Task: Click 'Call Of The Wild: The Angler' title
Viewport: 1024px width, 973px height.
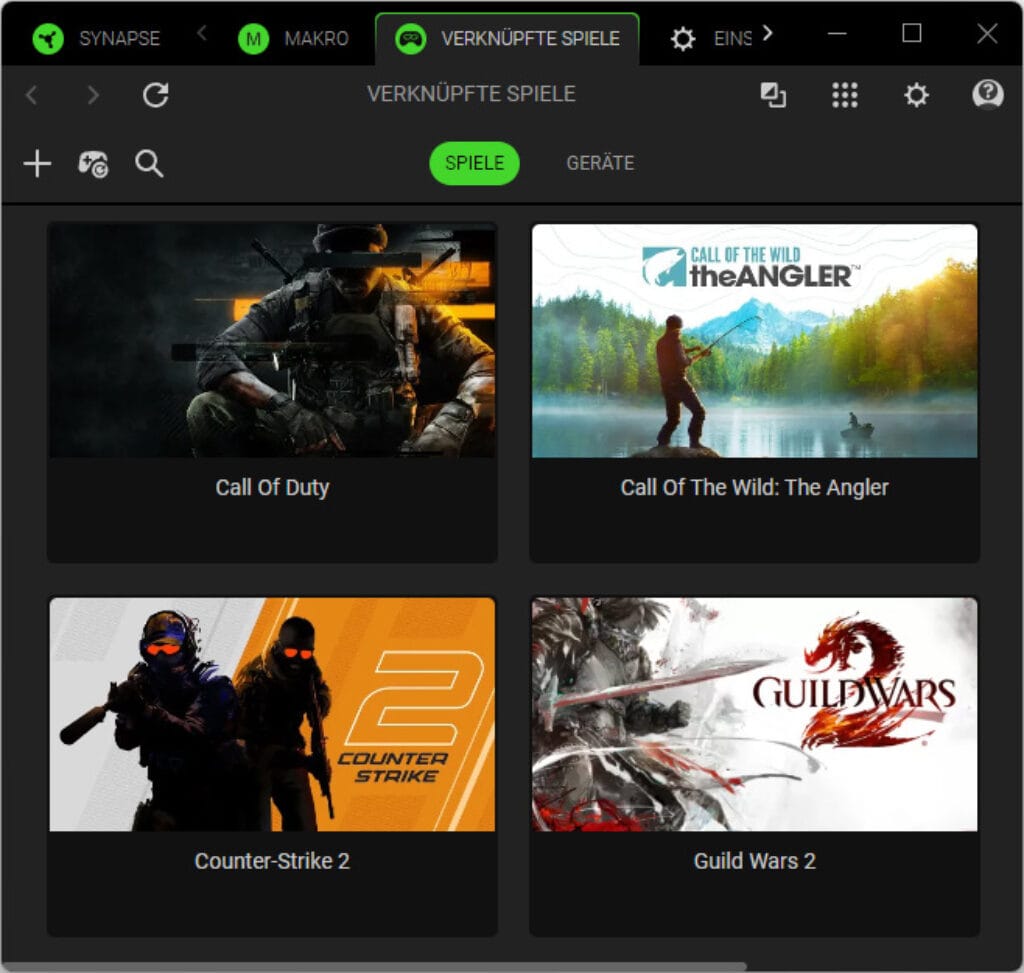Action: [x=754, y=487]
